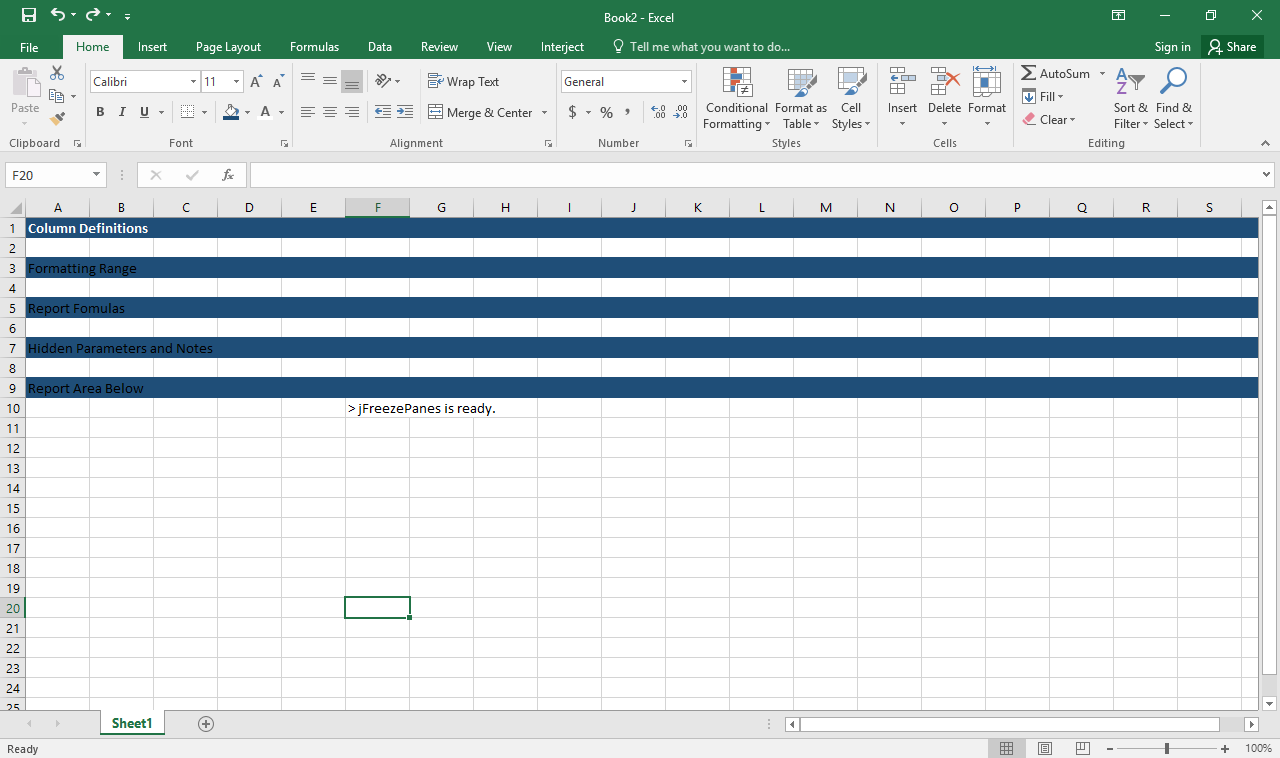Image resolution: width=1280 pixels, height=758 pixels.
Task: Click Sign in link
Action: click(1172, 47)
